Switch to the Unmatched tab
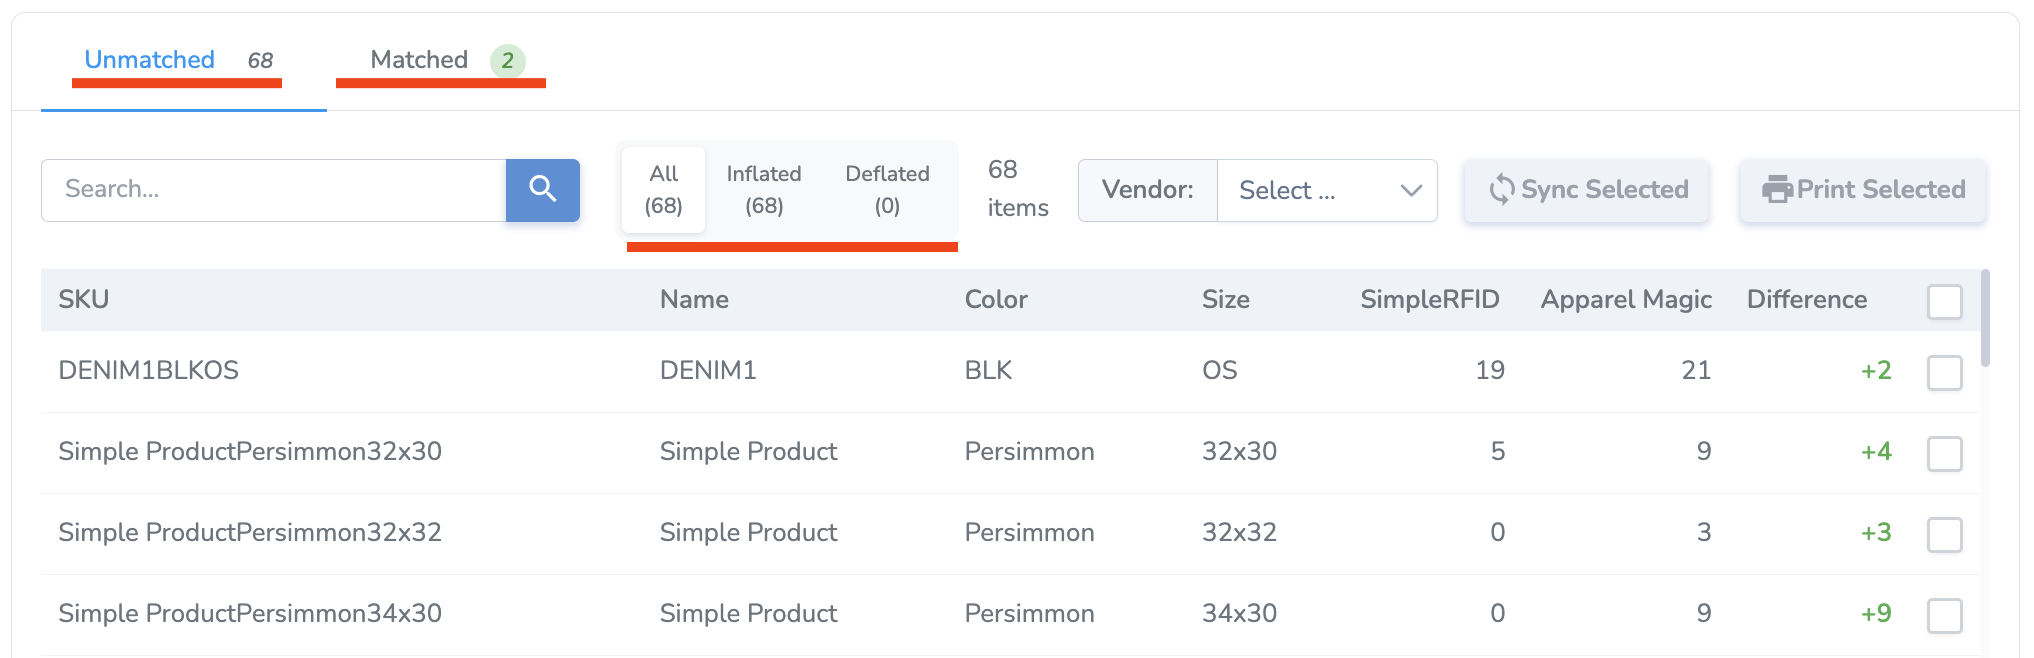The image size is (2034, 658). (150, 60)
